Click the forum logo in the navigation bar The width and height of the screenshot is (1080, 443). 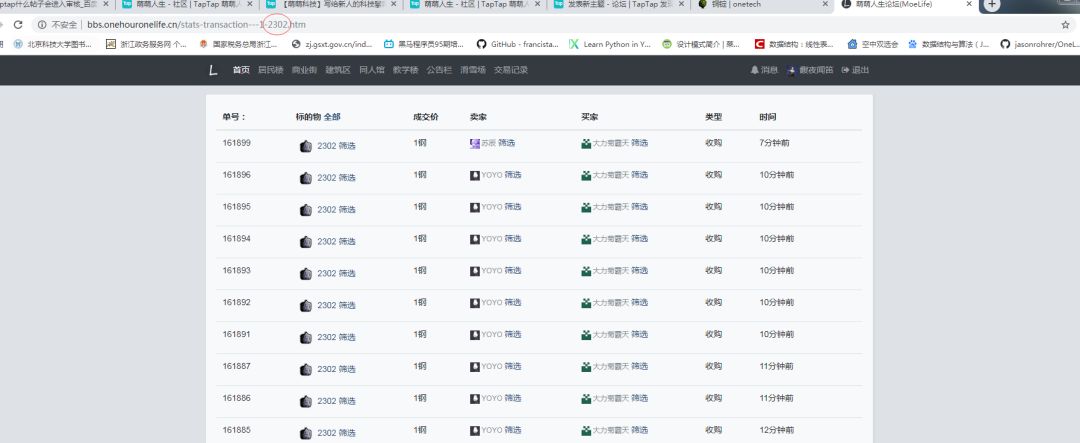coord(213,70)
